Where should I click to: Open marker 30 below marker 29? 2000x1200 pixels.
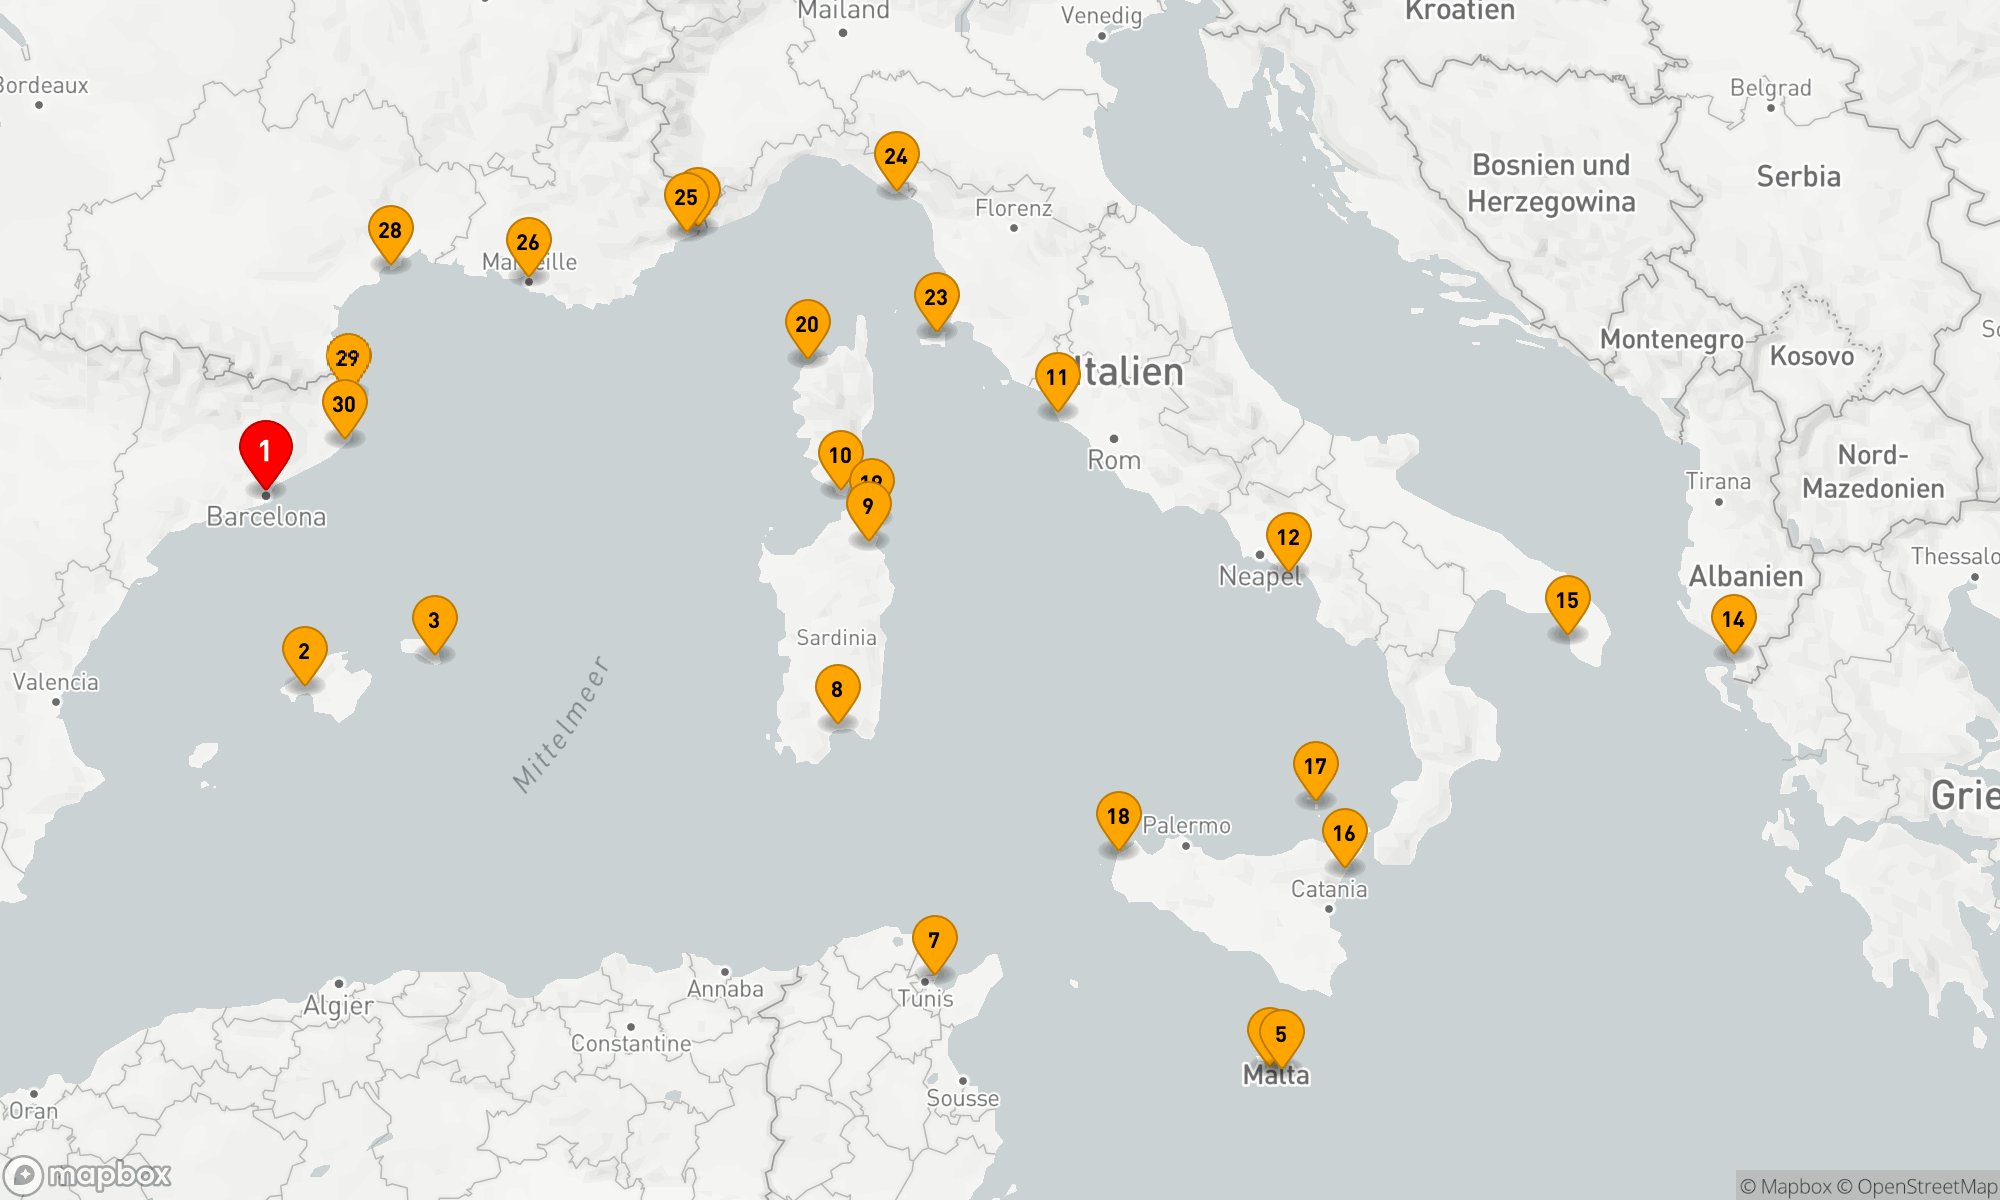coord(345,403)
